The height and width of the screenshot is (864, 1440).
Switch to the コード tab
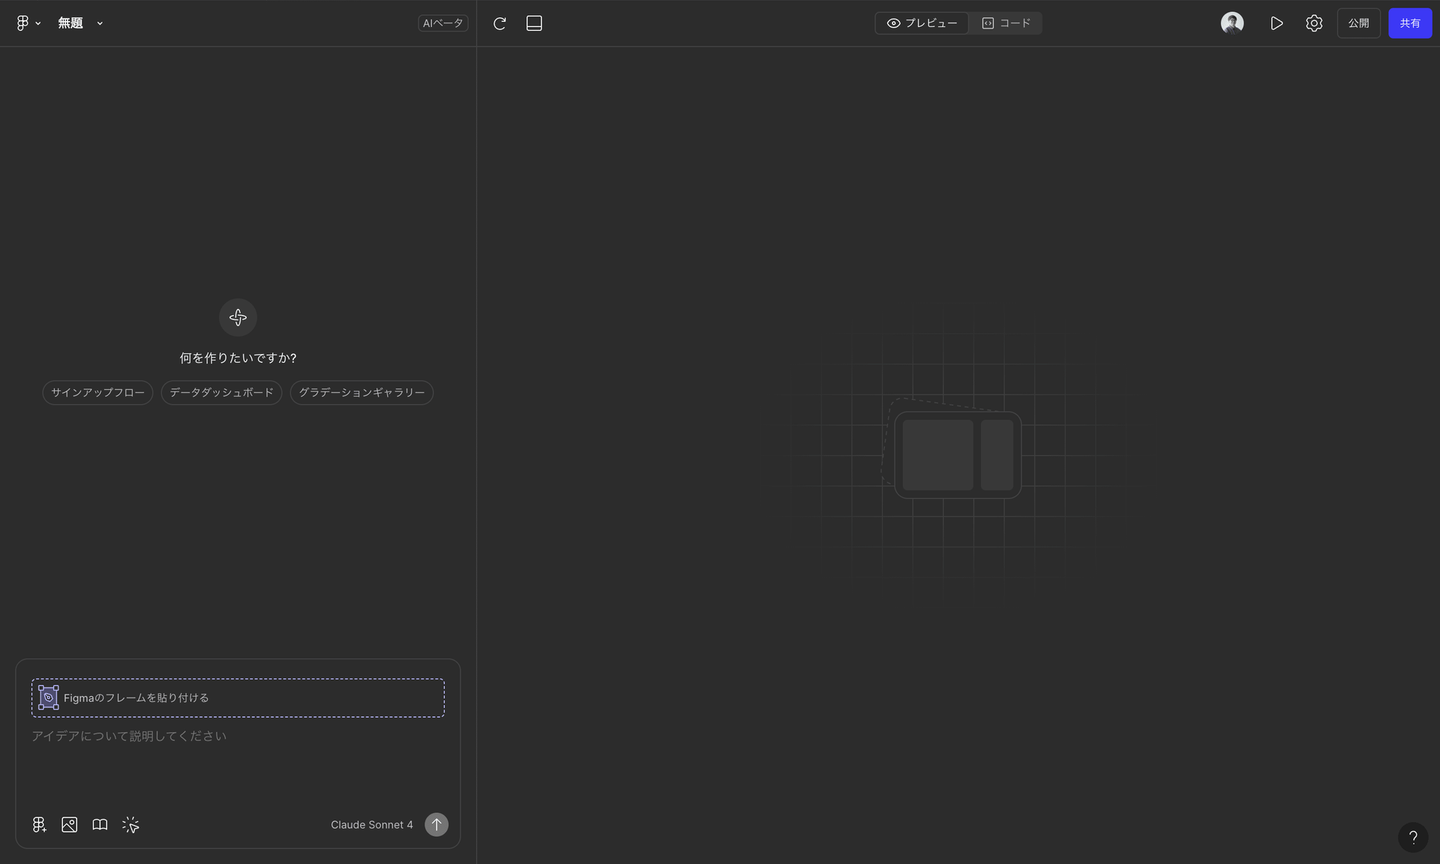[1006, 23]
